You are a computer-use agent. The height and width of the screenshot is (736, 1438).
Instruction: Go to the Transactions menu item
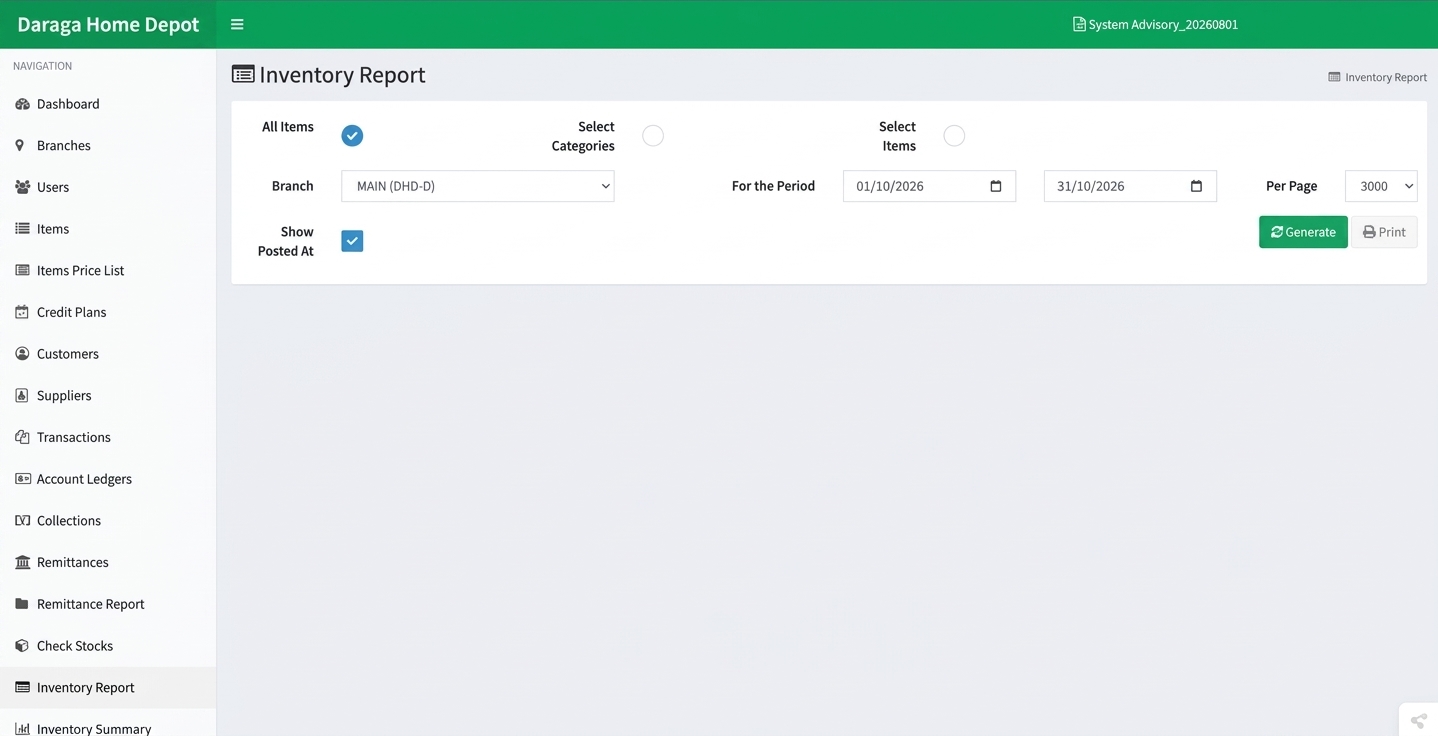pyautogui.click(x=108, y=437)
